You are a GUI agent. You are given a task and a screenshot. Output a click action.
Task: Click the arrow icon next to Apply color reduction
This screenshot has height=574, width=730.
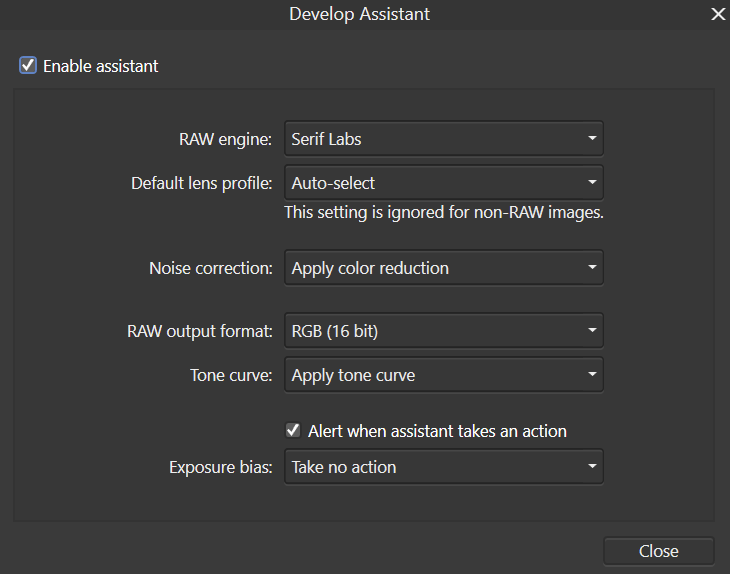point(592,267)
